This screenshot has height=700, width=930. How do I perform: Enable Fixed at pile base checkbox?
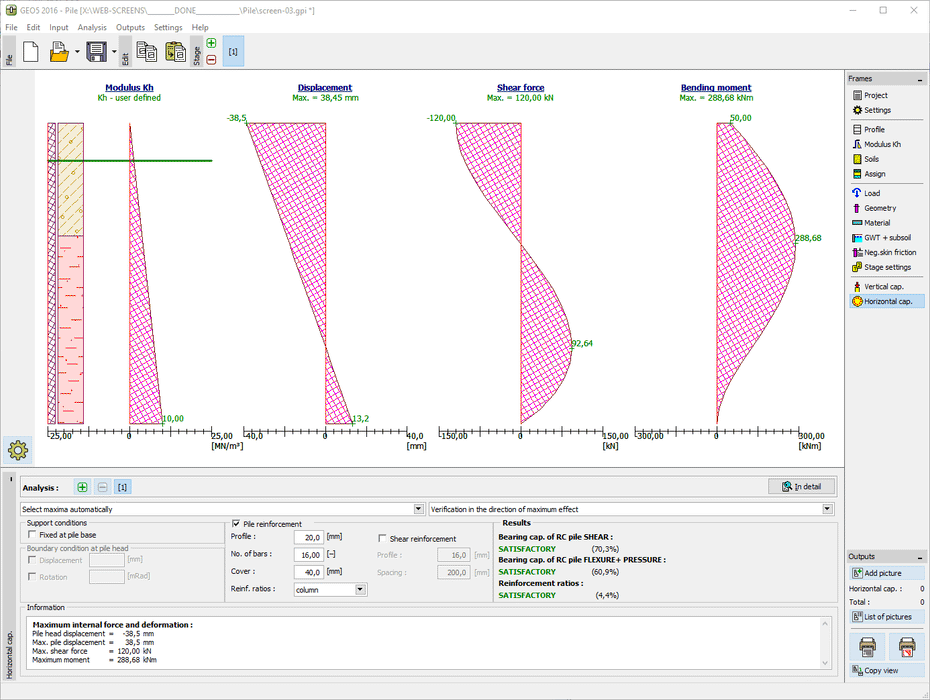(33, 535)
